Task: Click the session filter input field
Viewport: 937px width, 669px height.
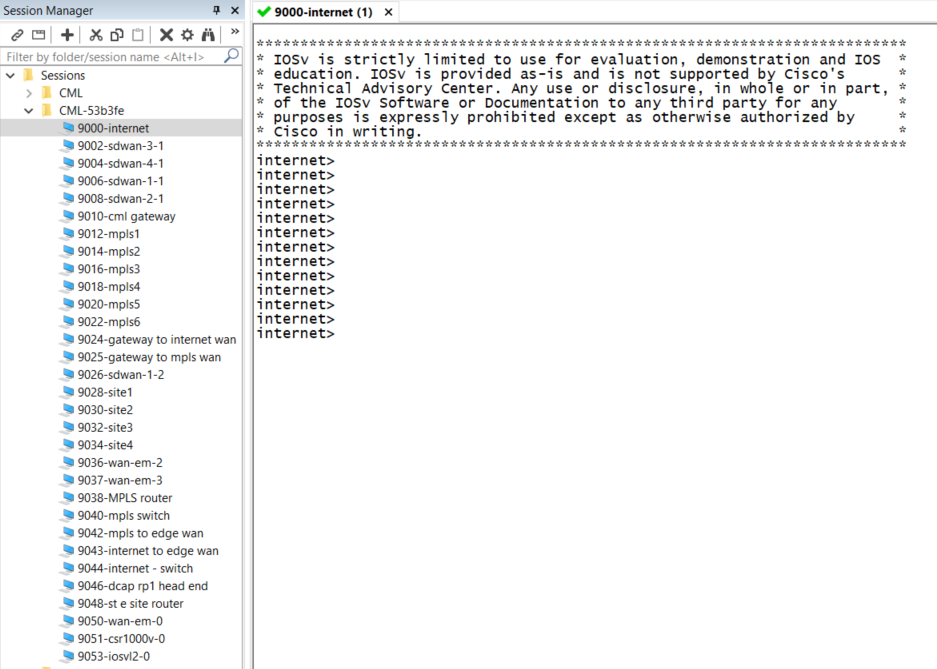Action: coord(110,57)
